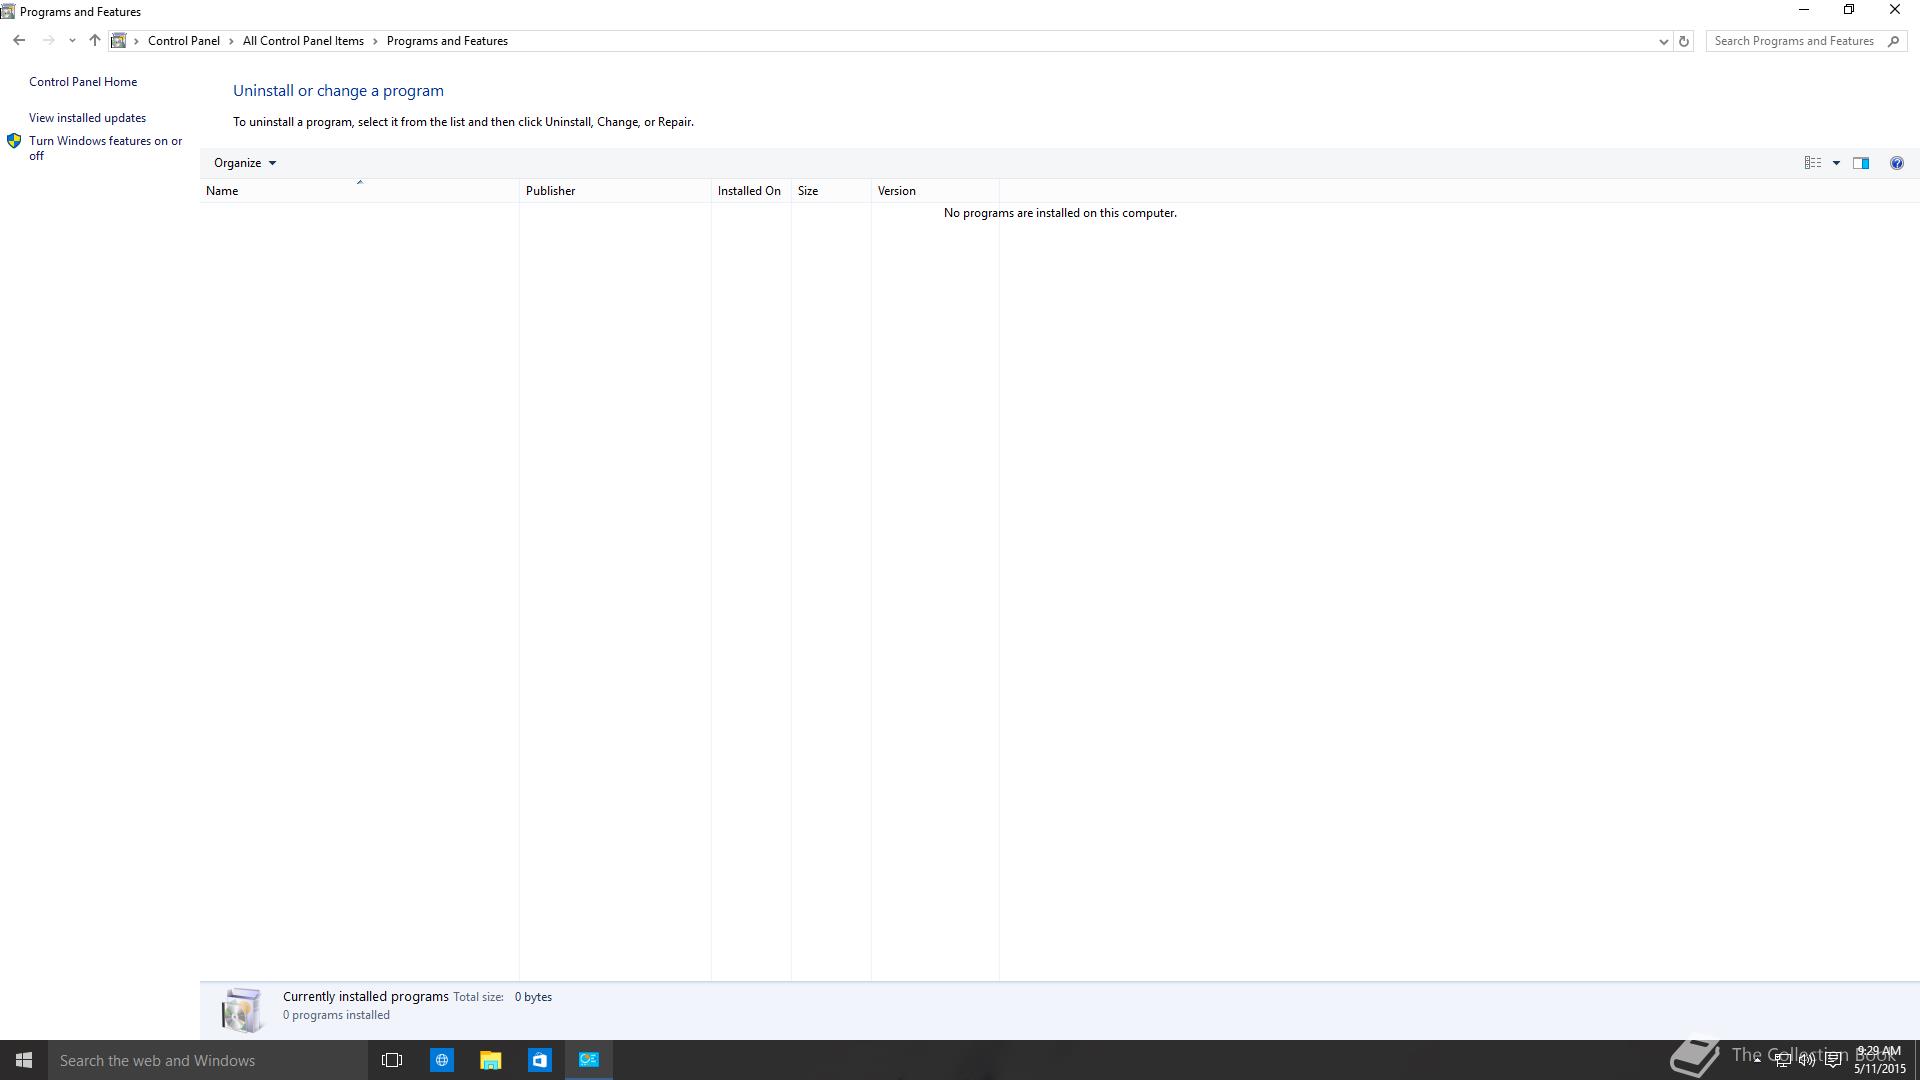The width and height of the screenshot is (1920, 1080).
Task: Refresh the Programs and Features view
Action: point(1684,41)
